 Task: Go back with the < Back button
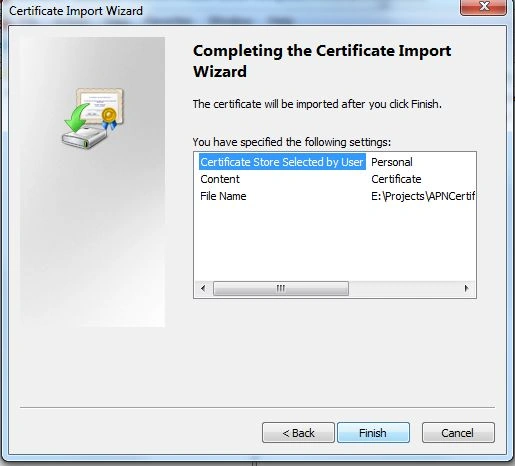[298, 433]
